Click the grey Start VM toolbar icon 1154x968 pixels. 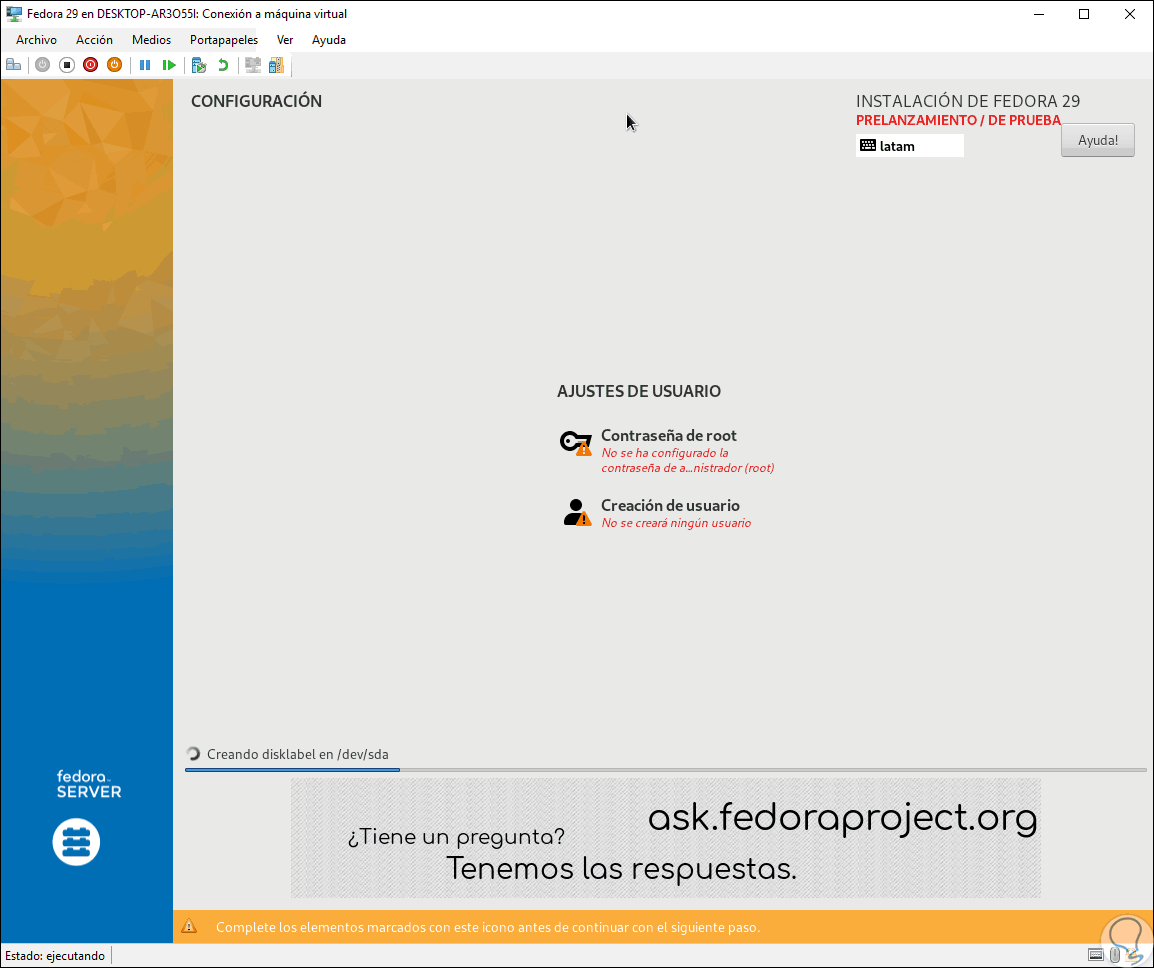[43, 65]
